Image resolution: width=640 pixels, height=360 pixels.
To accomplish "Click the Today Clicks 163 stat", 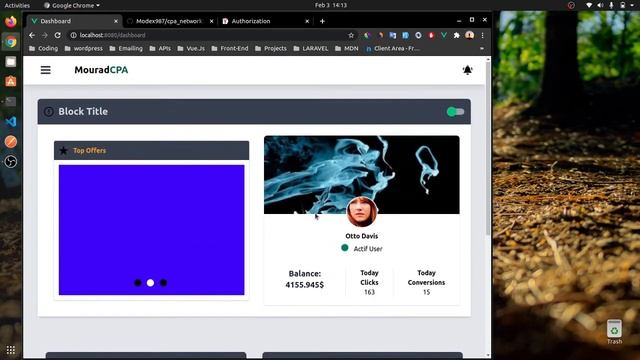I will coord(369,282).
